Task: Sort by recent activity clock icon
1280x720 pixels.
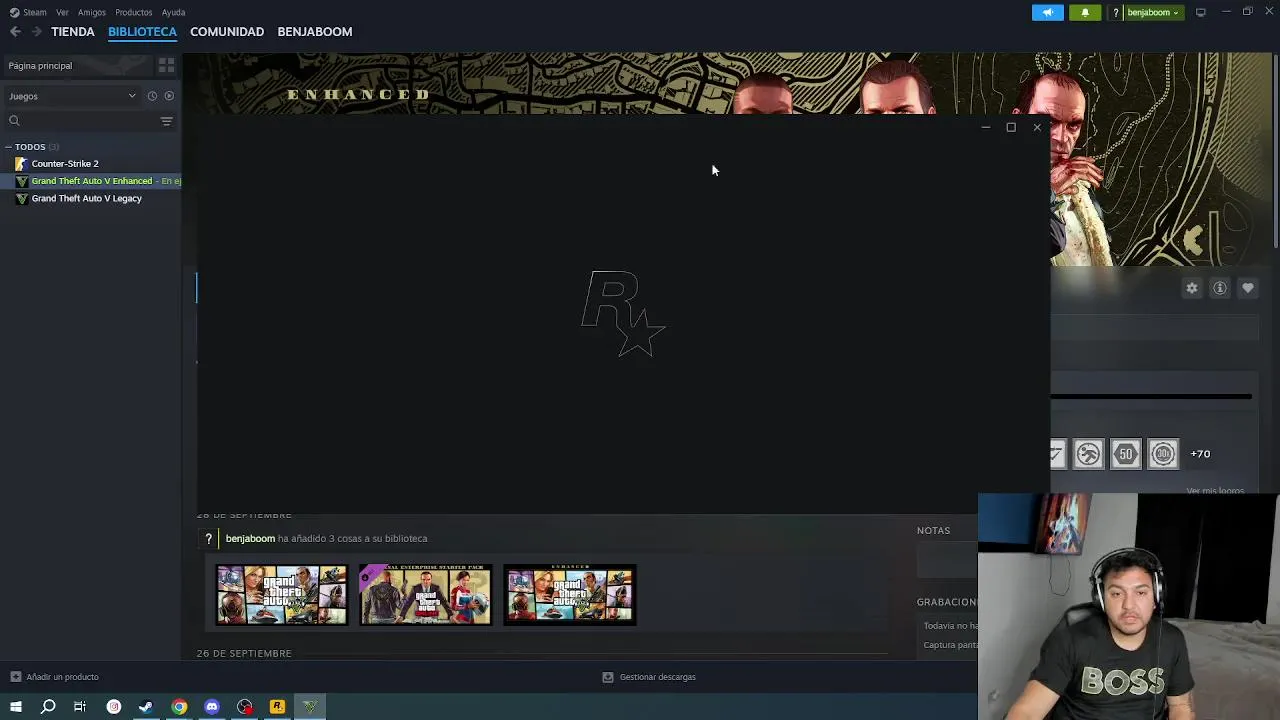Action: (x=152, y=96)
